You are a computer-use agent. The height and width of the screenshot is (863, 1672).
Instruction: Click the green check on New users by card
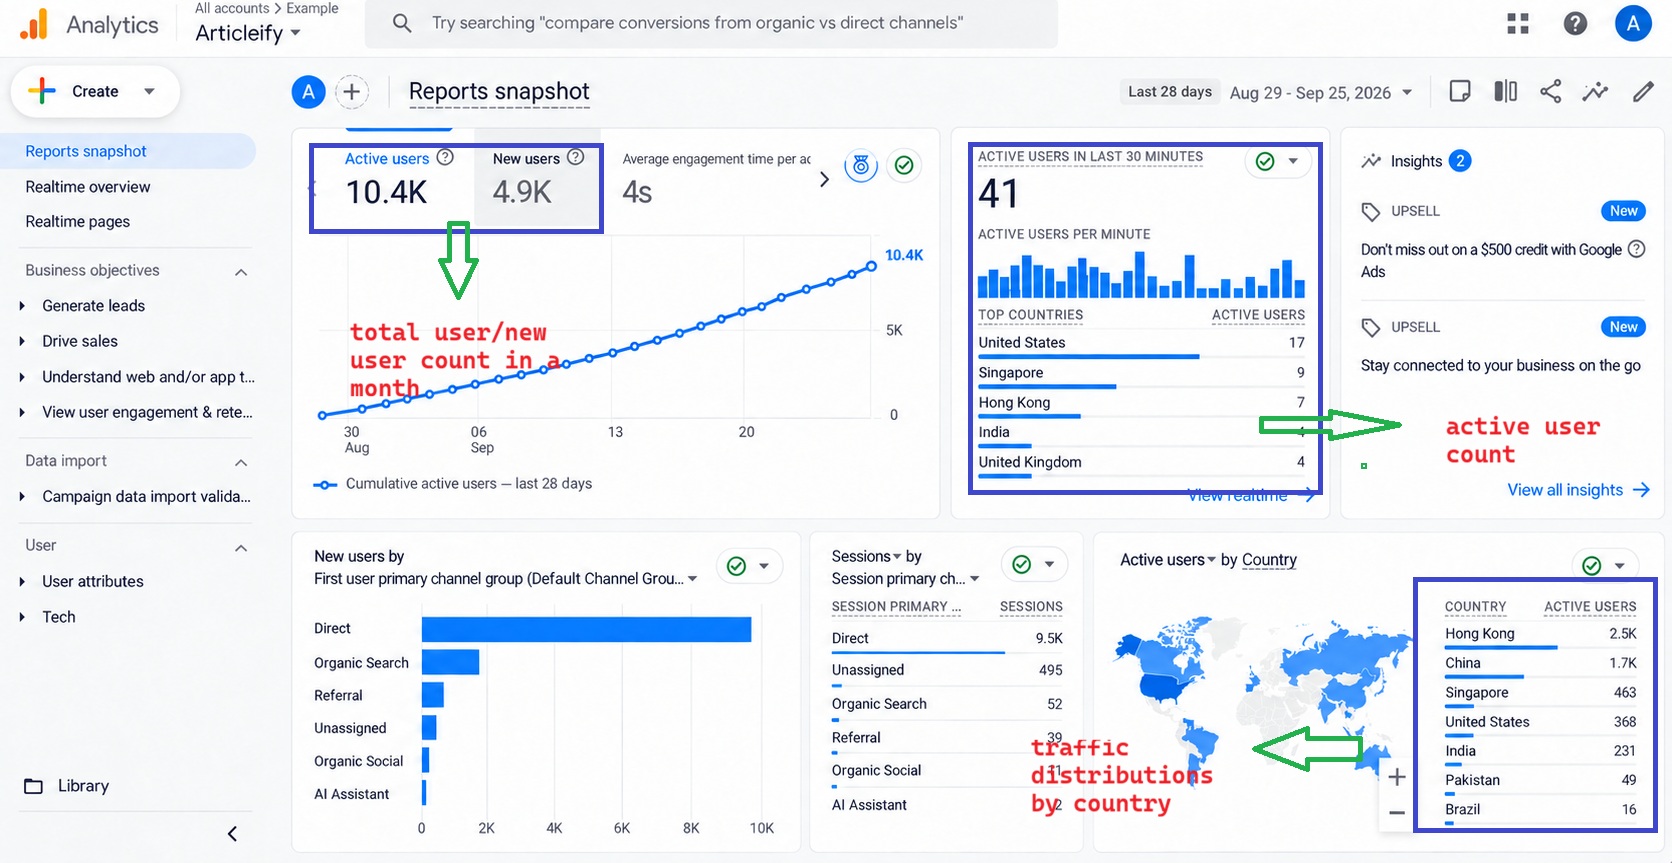point(736,566)
